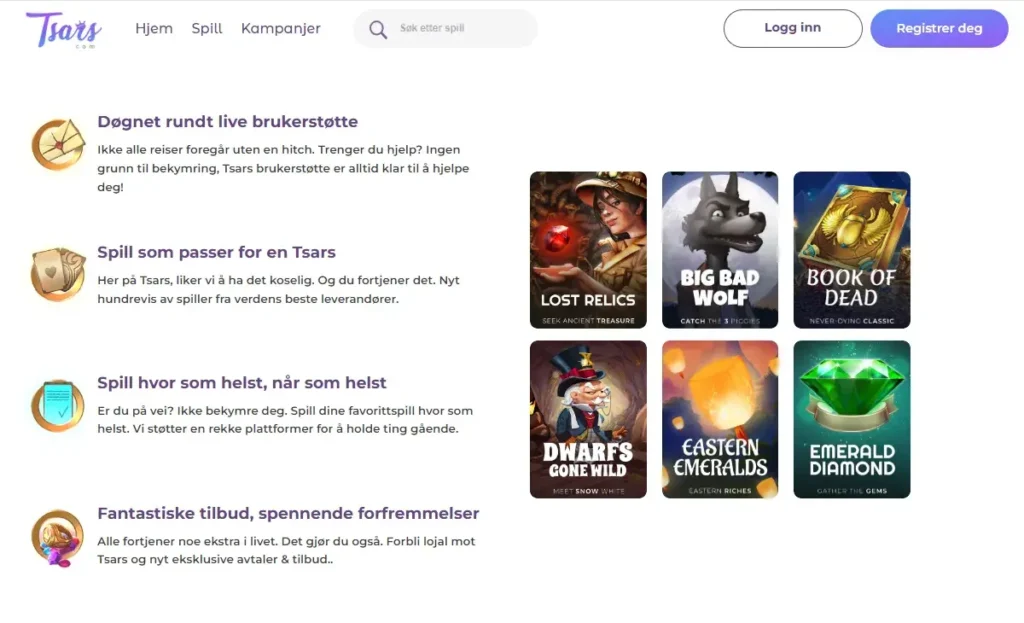Screen dimensions: 1024x623
Task: Click paragraph starting 'Alle fortjener noe ekstra'
Action: coord(287,551)
